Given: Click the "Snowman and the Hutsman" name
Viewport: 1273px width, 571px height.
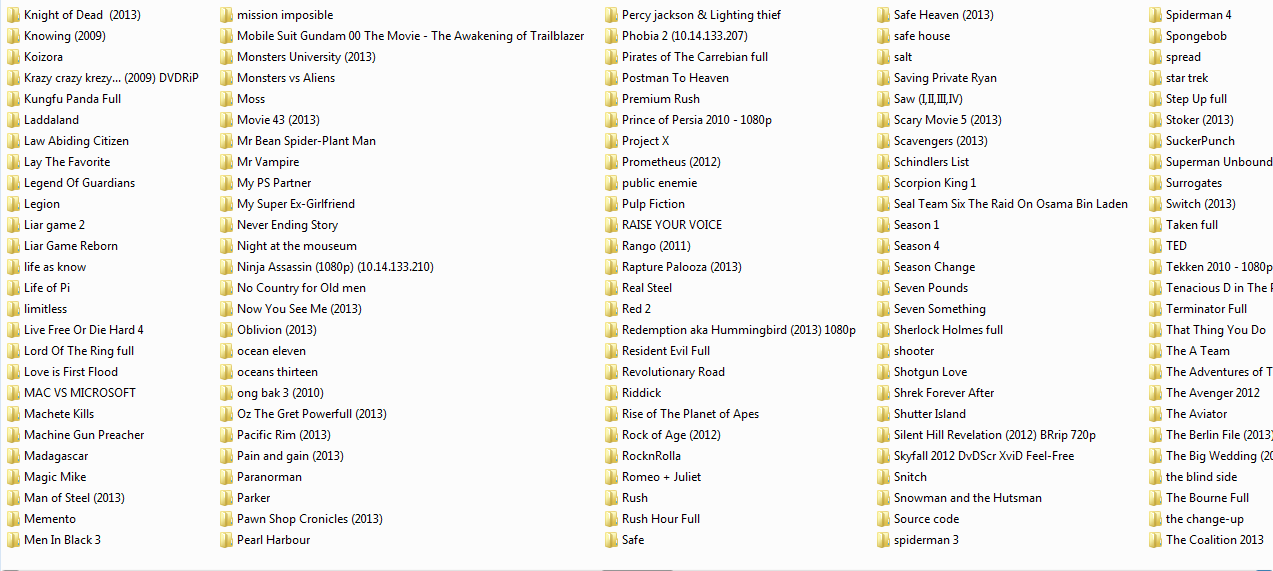Looking at the screenshot, I should coord(968,498).
